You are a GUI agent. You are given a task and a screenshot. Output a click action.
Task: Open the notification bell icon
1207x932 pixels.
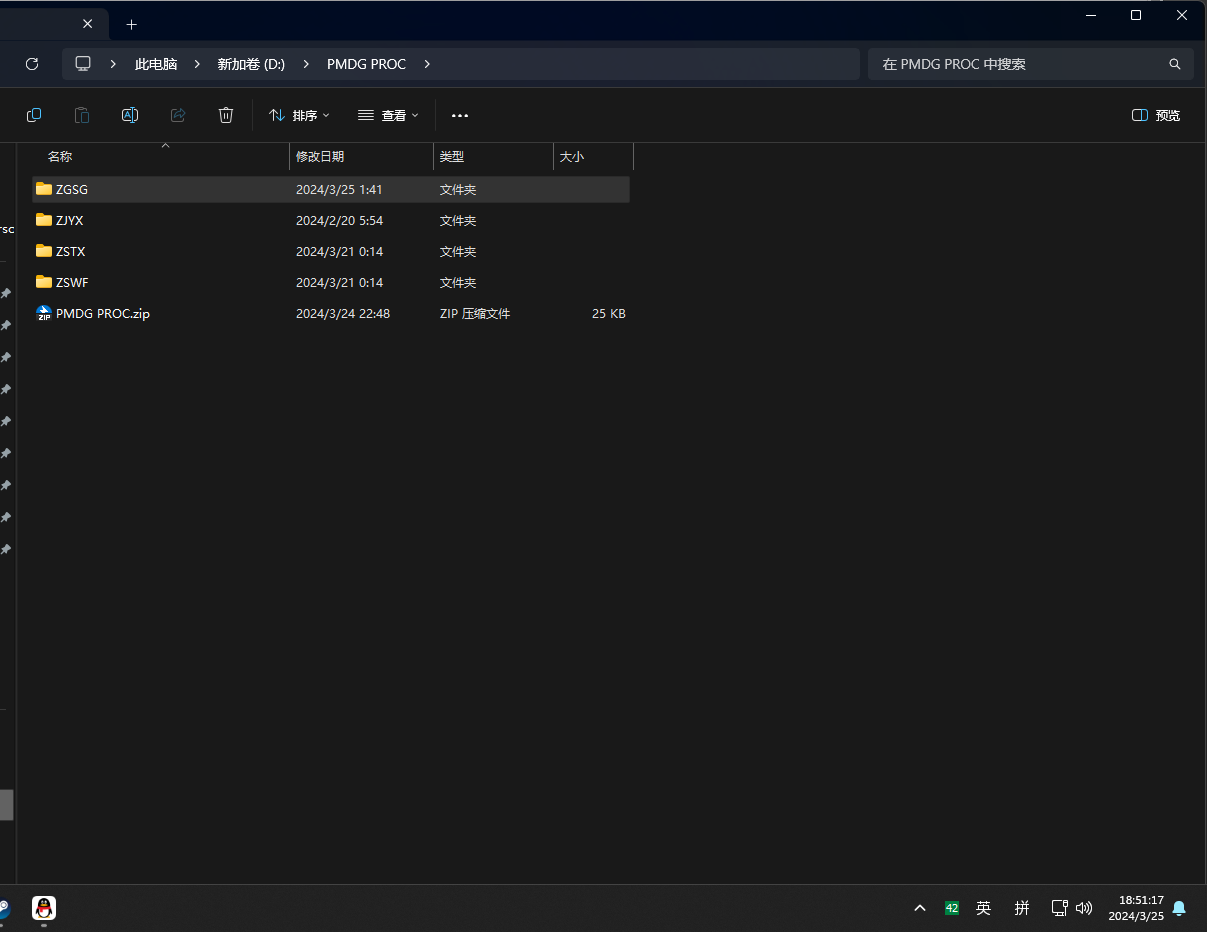1179,908
